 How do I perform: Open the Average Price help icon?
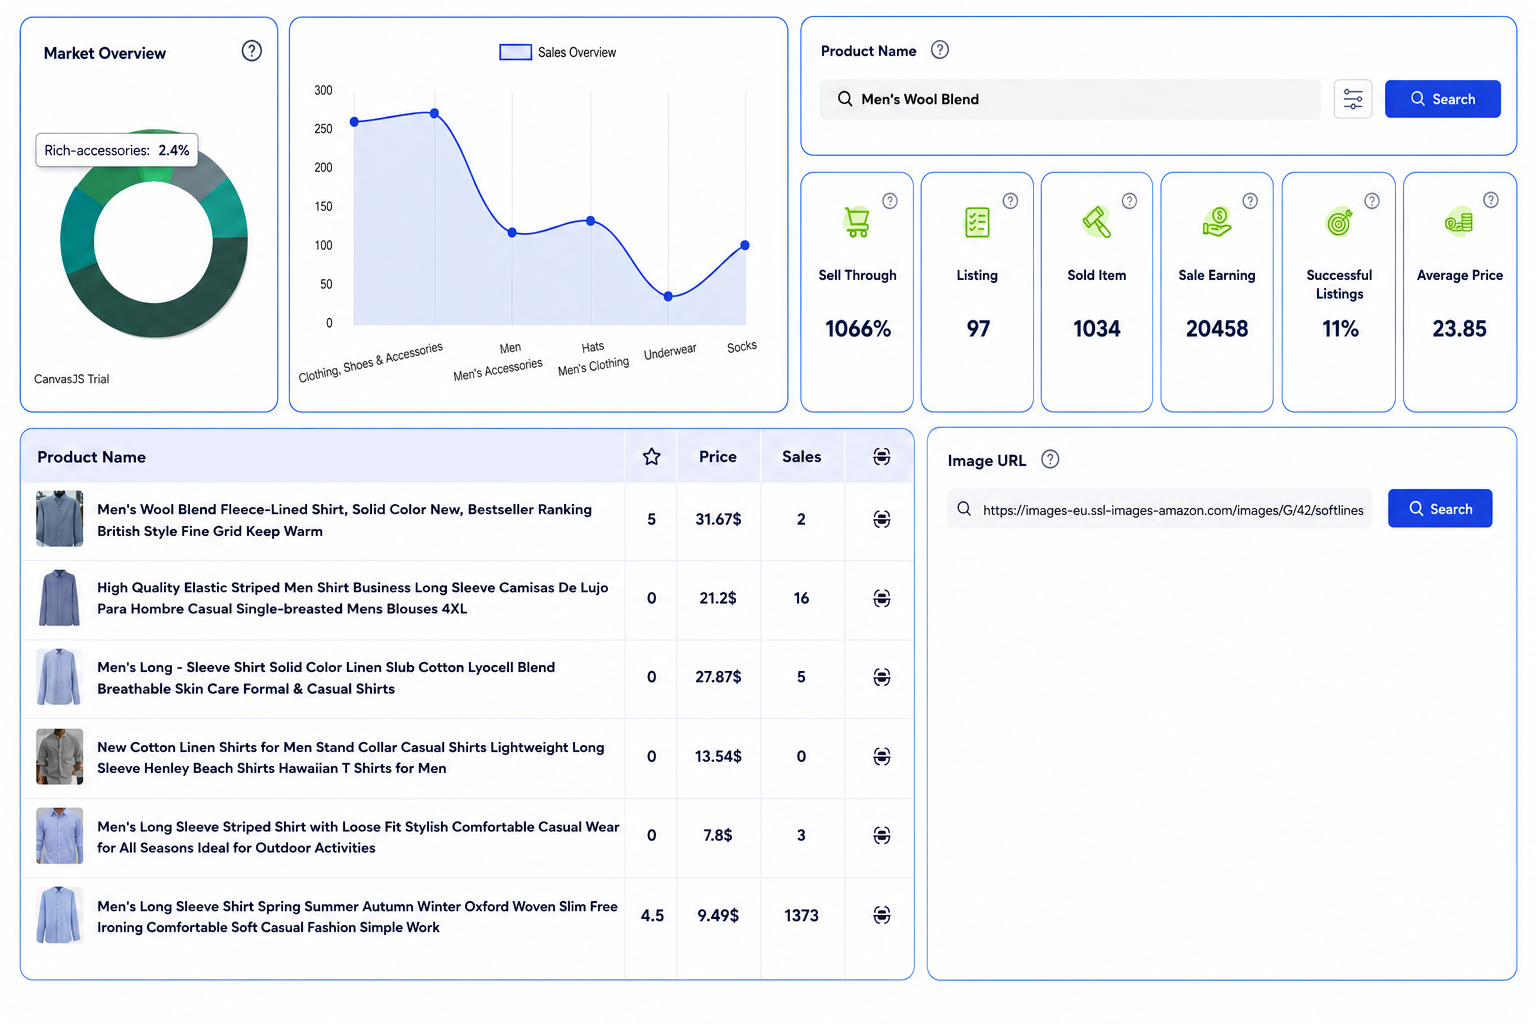tap(1491, 200)
